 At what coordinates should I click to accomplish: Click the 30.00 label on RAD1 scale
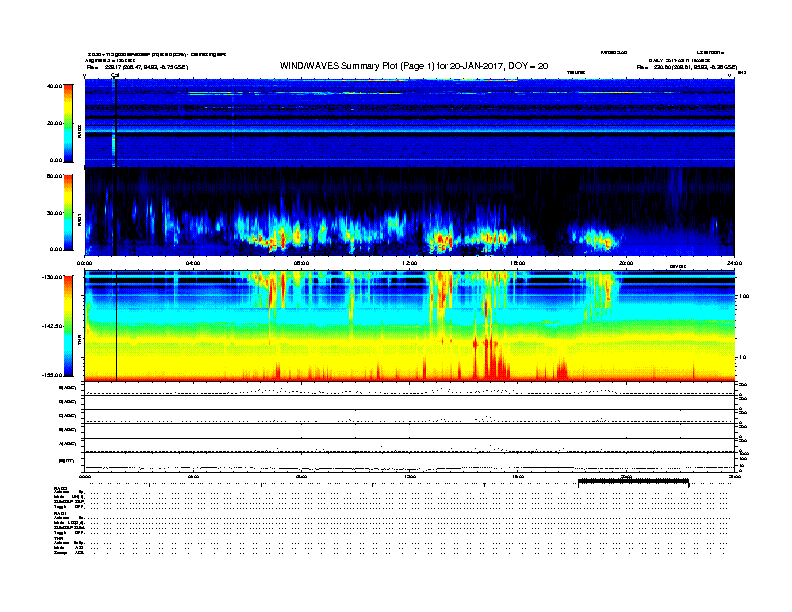(x=54, y=213)
